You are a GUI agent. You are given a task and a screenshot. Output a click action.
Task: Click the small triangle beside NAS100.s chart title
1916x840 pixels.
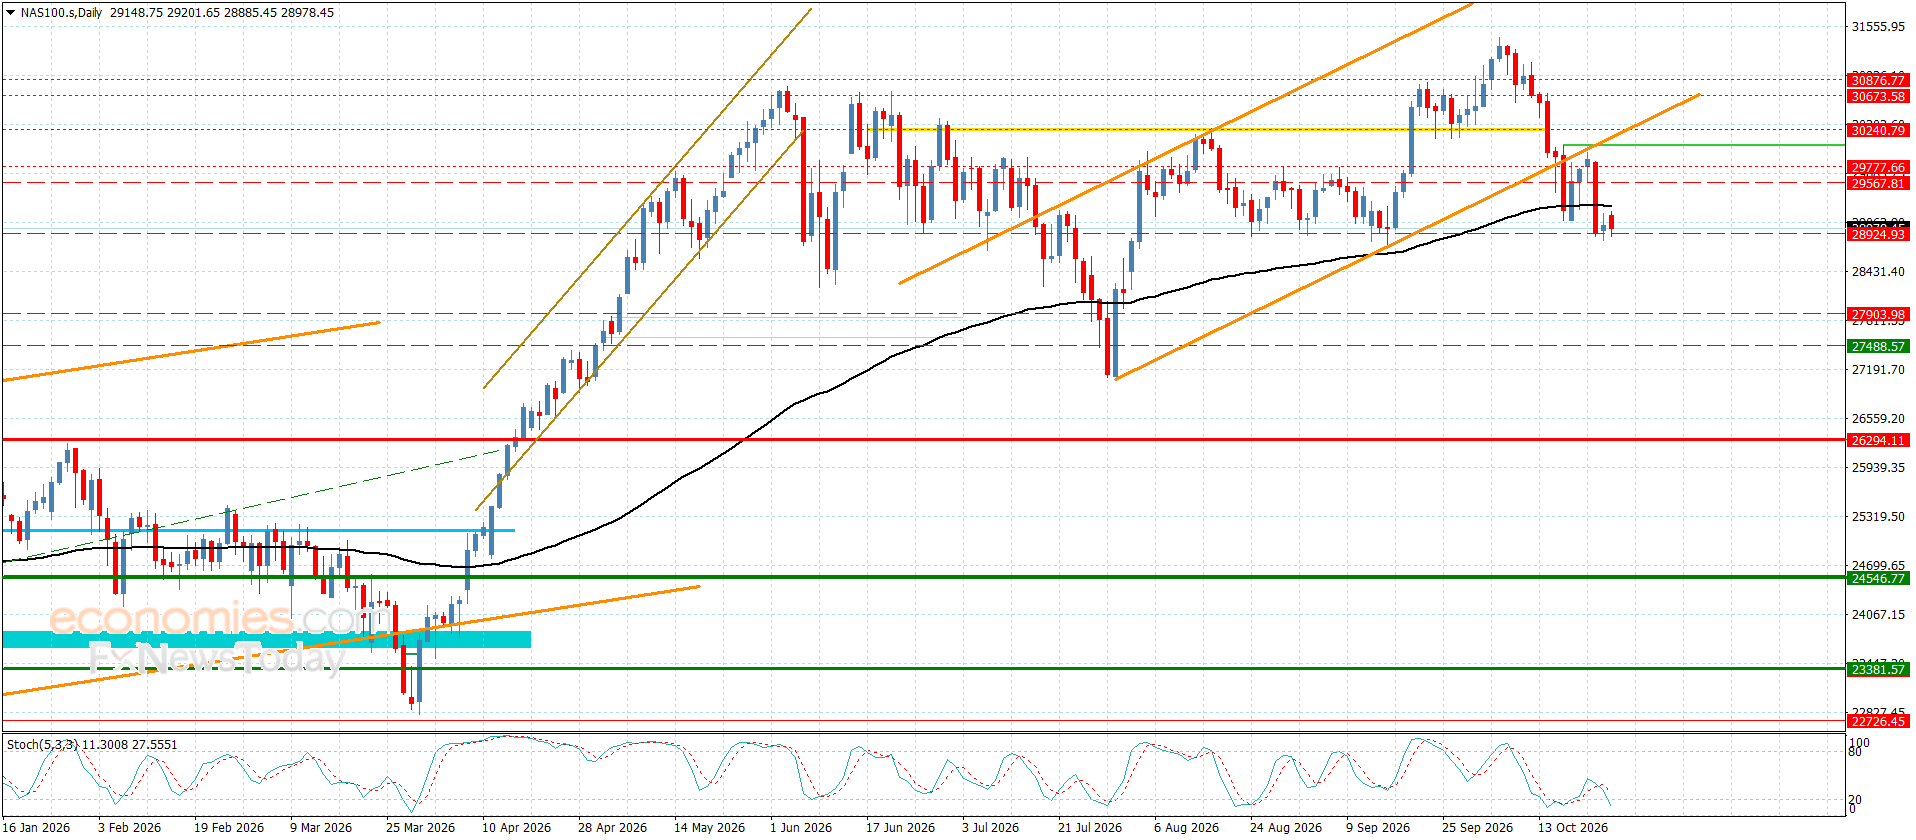[10, 13]
